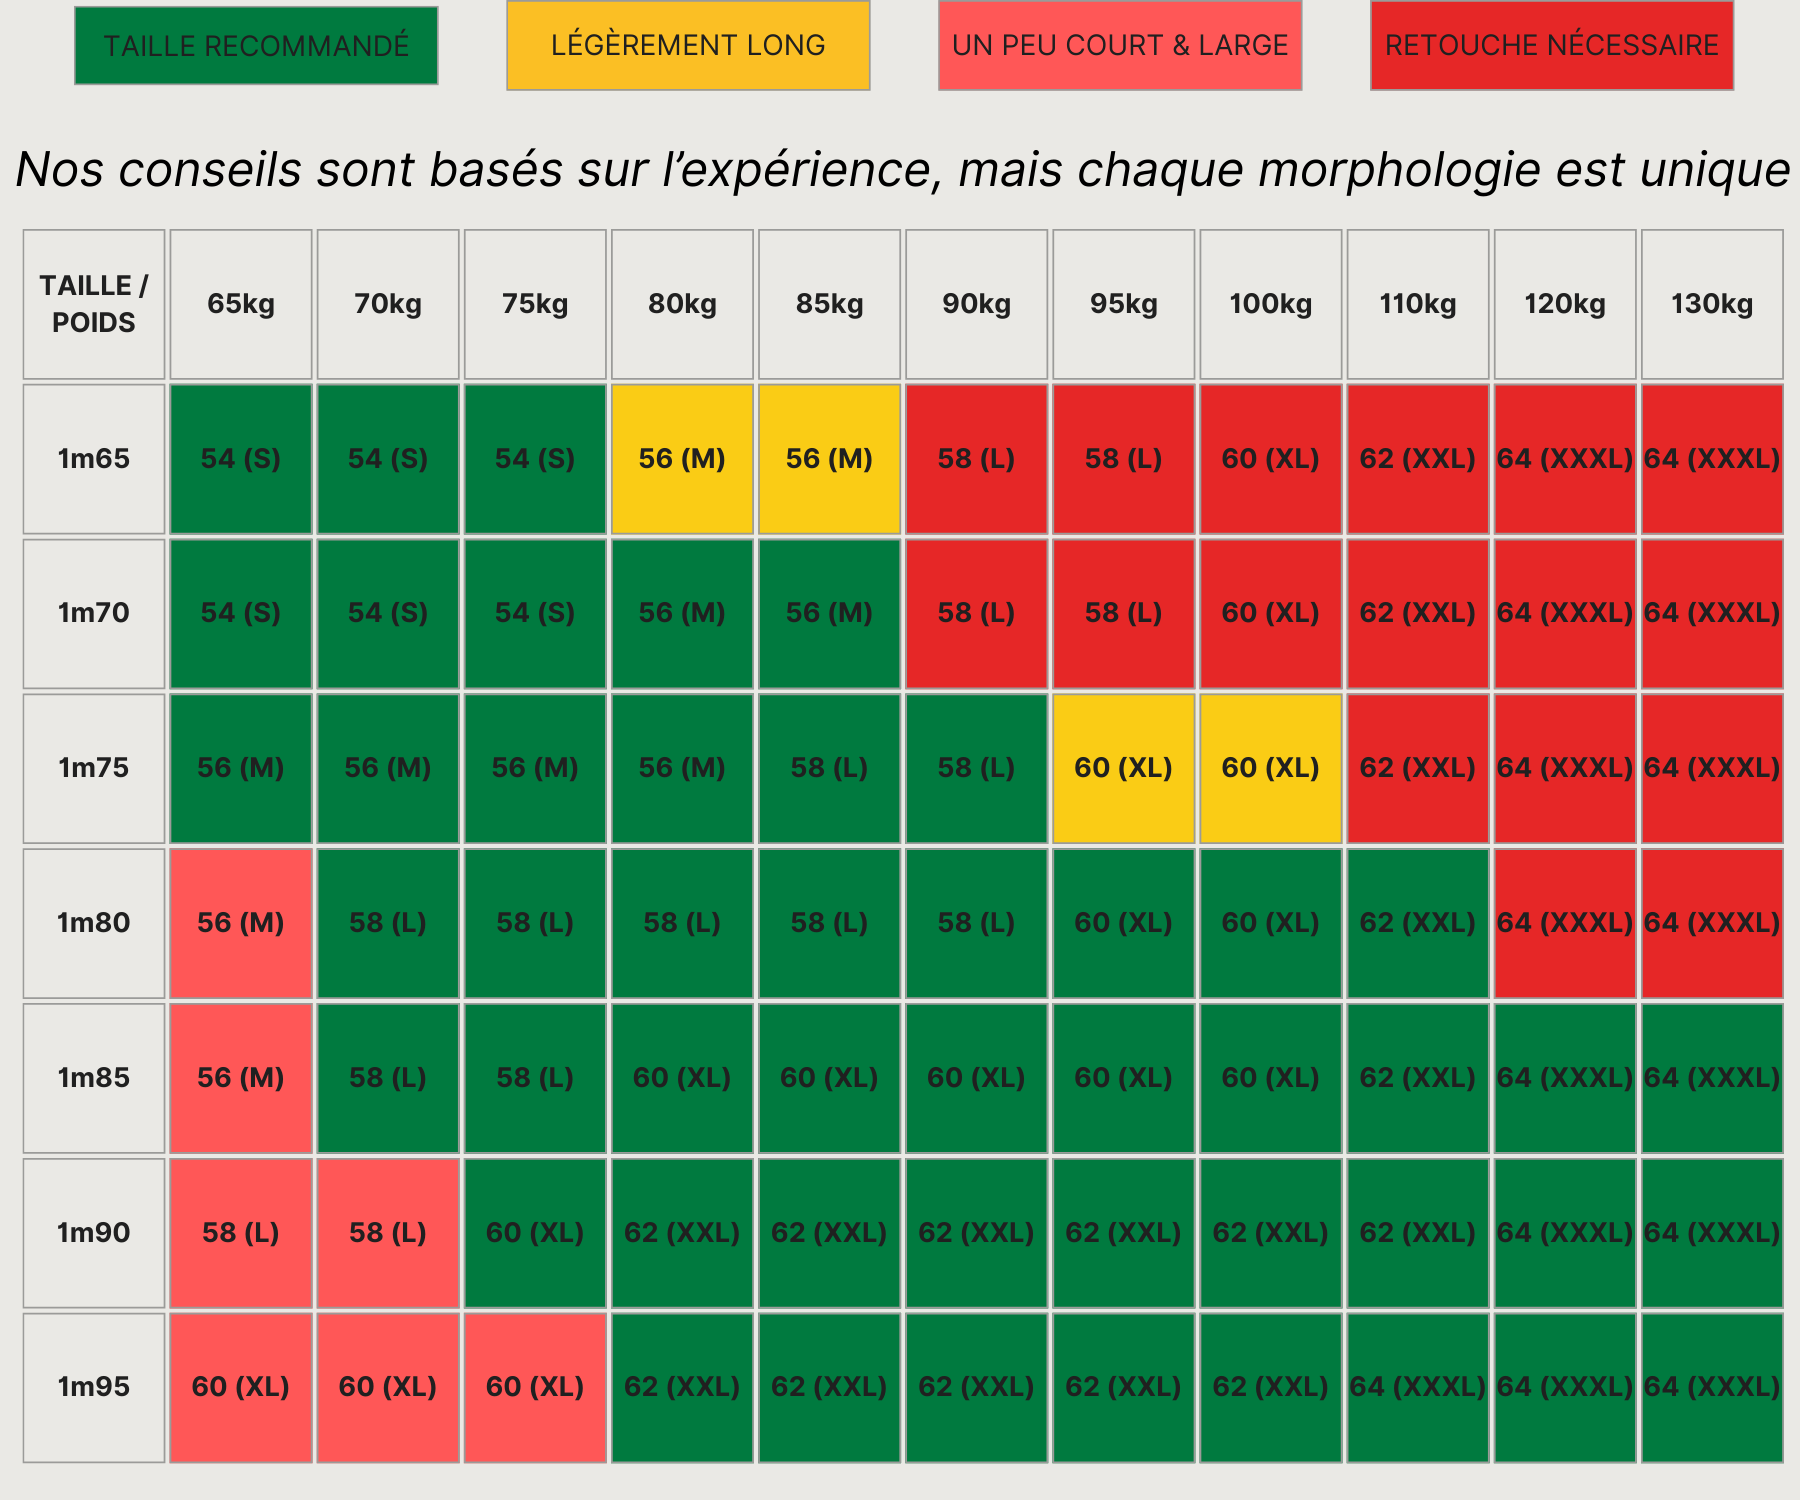Click the italic advice sentence about morphology
Viewport: 1800px width, 1500px height.
pos(902,169)
